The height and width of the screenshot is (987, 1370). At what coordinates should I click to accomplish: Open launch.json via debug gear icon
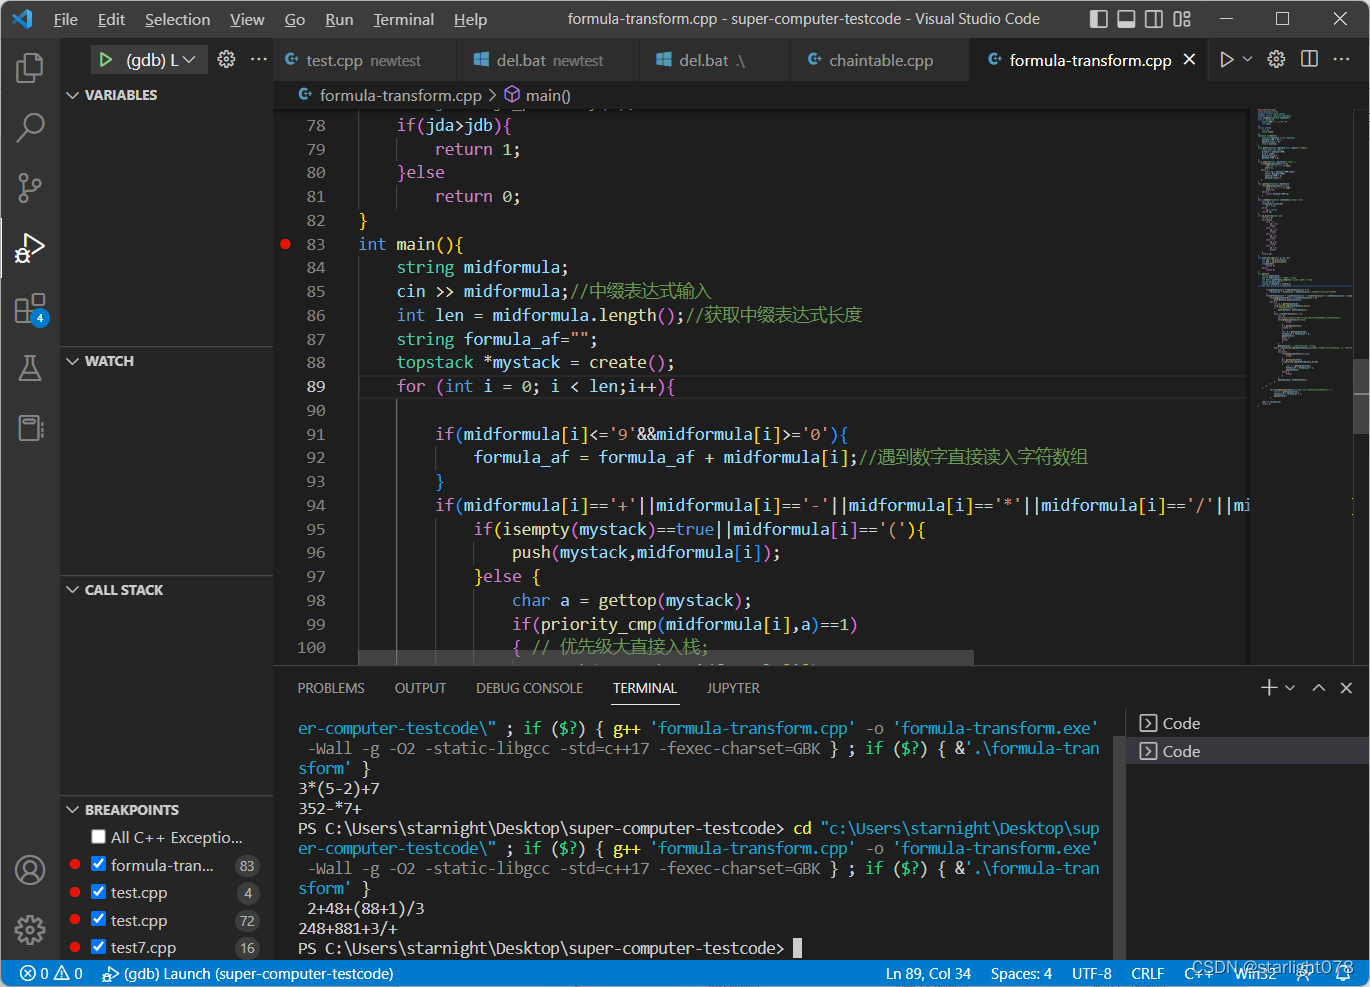pyautogui.click(x=227, y=60)
